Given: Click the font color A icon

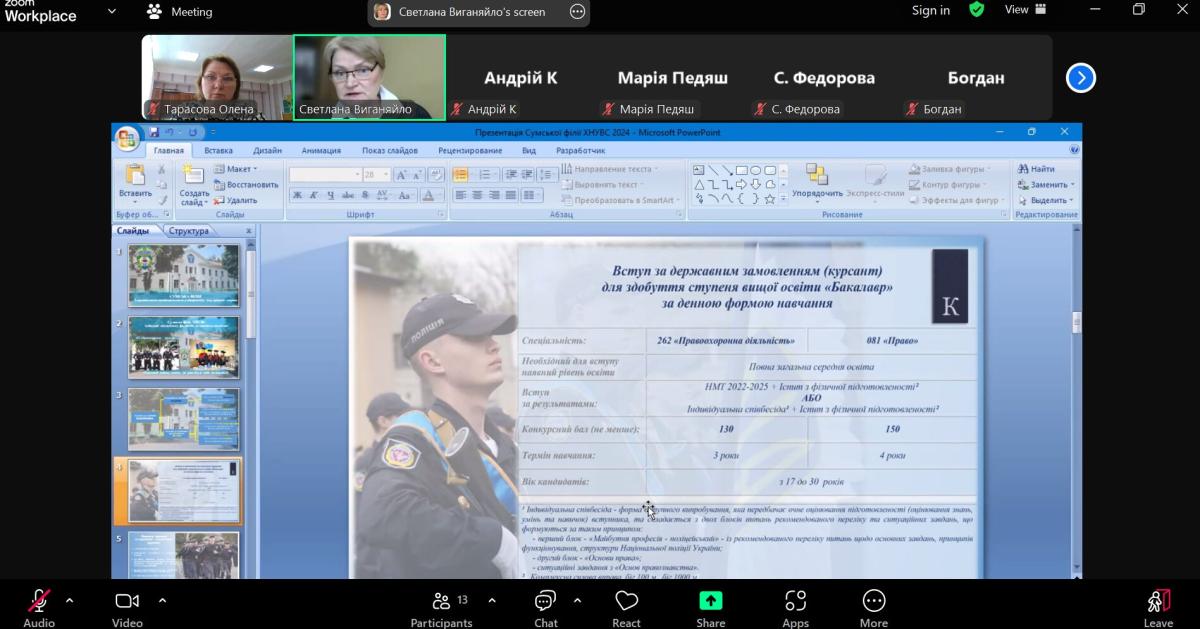Looking at the screenshot, I should pyautogui.click(x=430, y=195).
